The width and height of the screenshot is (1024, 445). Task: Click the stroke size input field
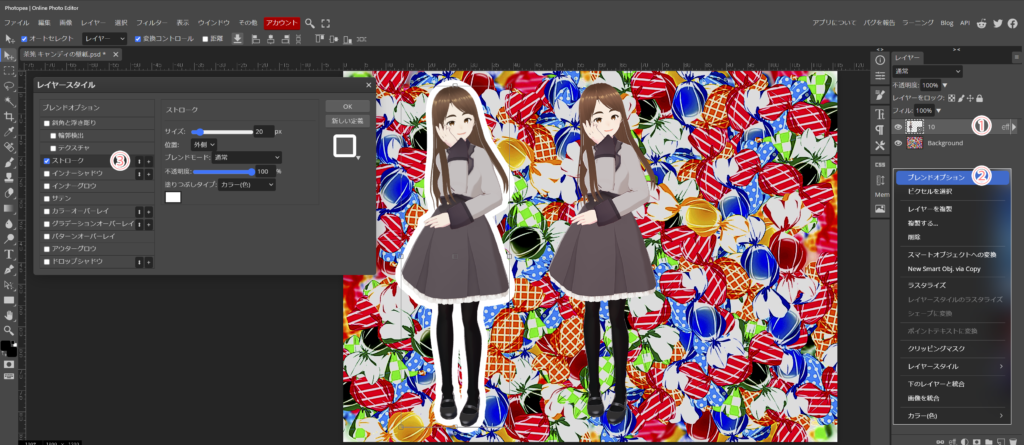(262, 131)
